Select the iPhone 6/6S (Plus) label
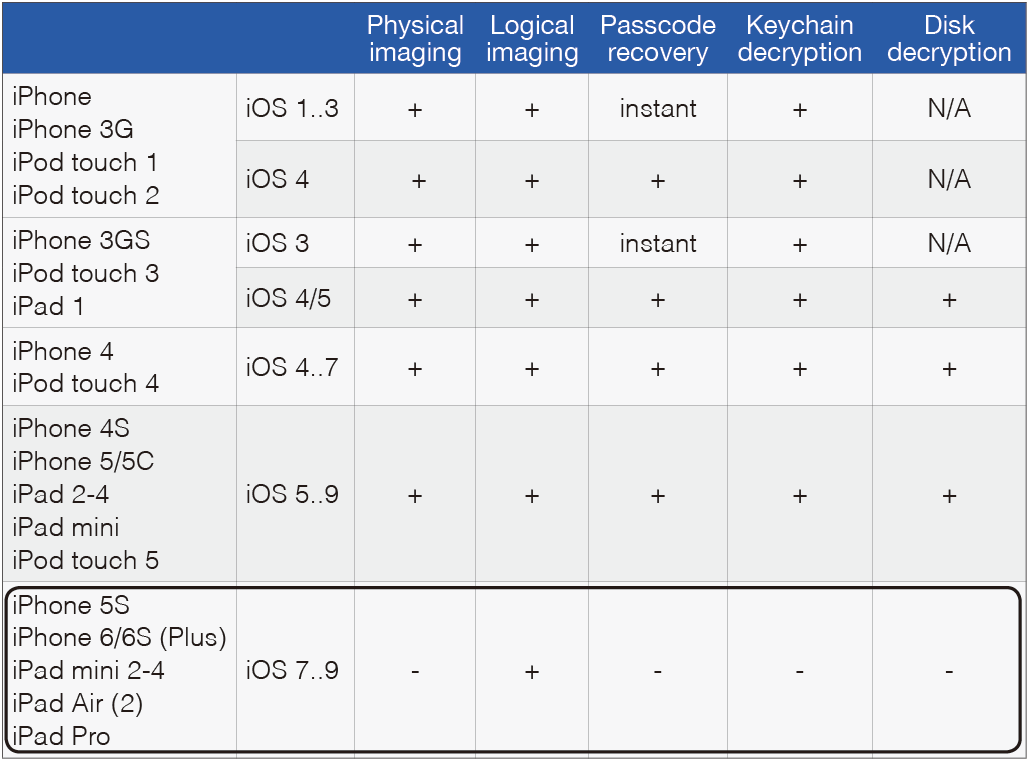 tap(120, 638)
